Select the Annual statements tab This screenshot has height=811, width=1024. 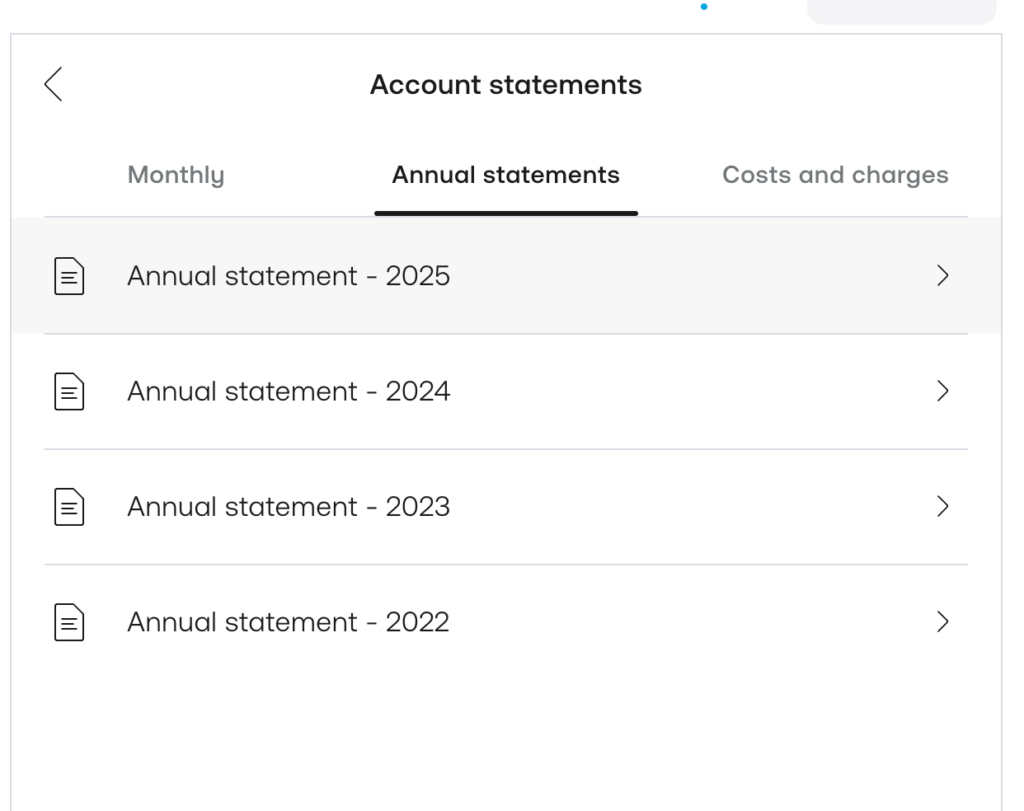506,176
